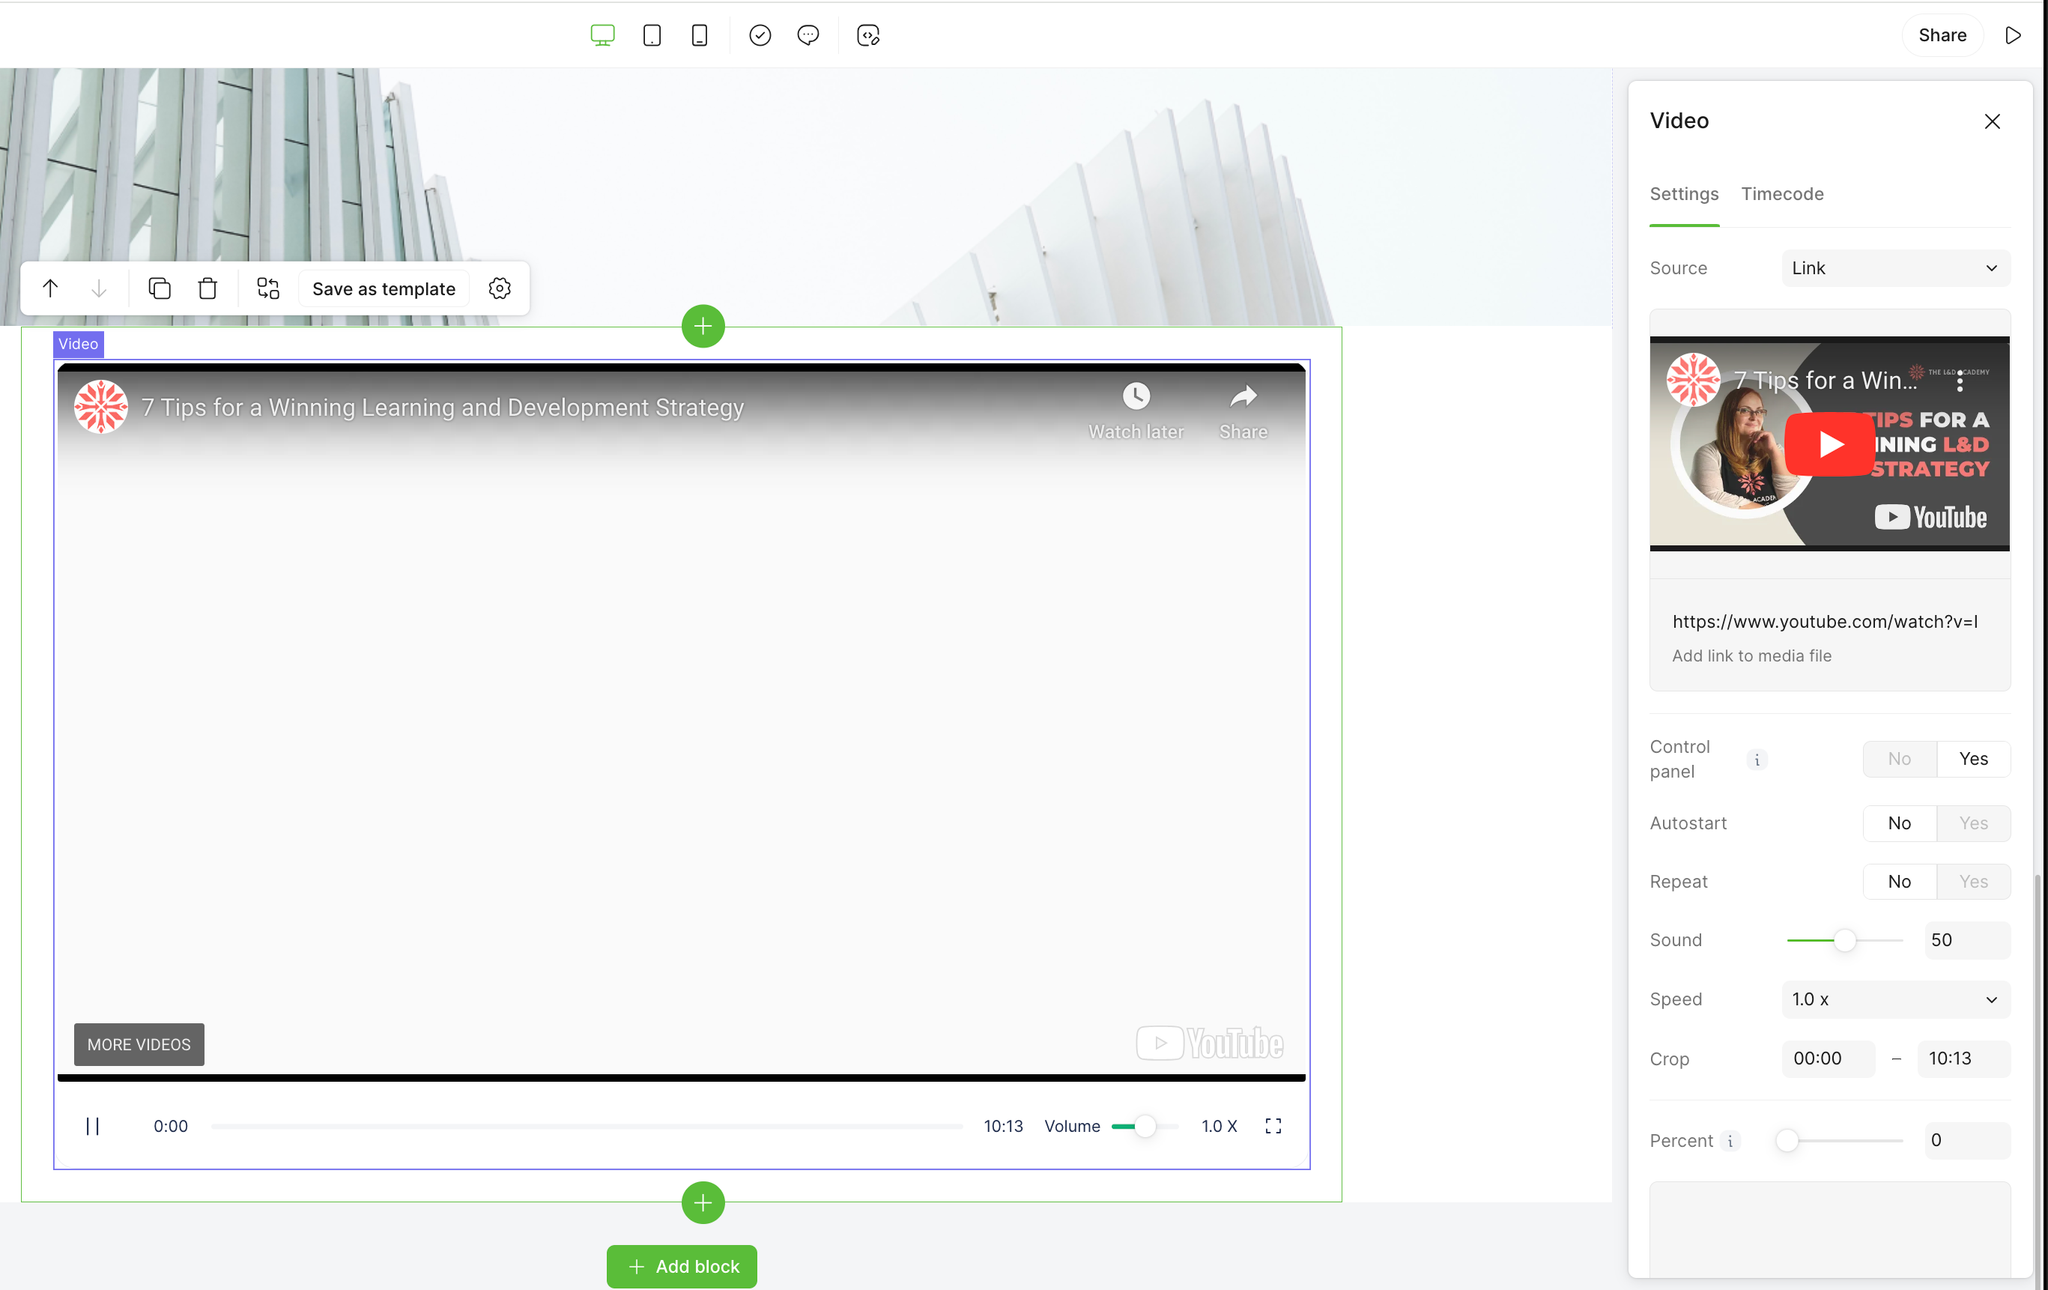This screenshot has width=2048, height=1290.
Task: Click the Add block button
Action: coord(682,1267)
